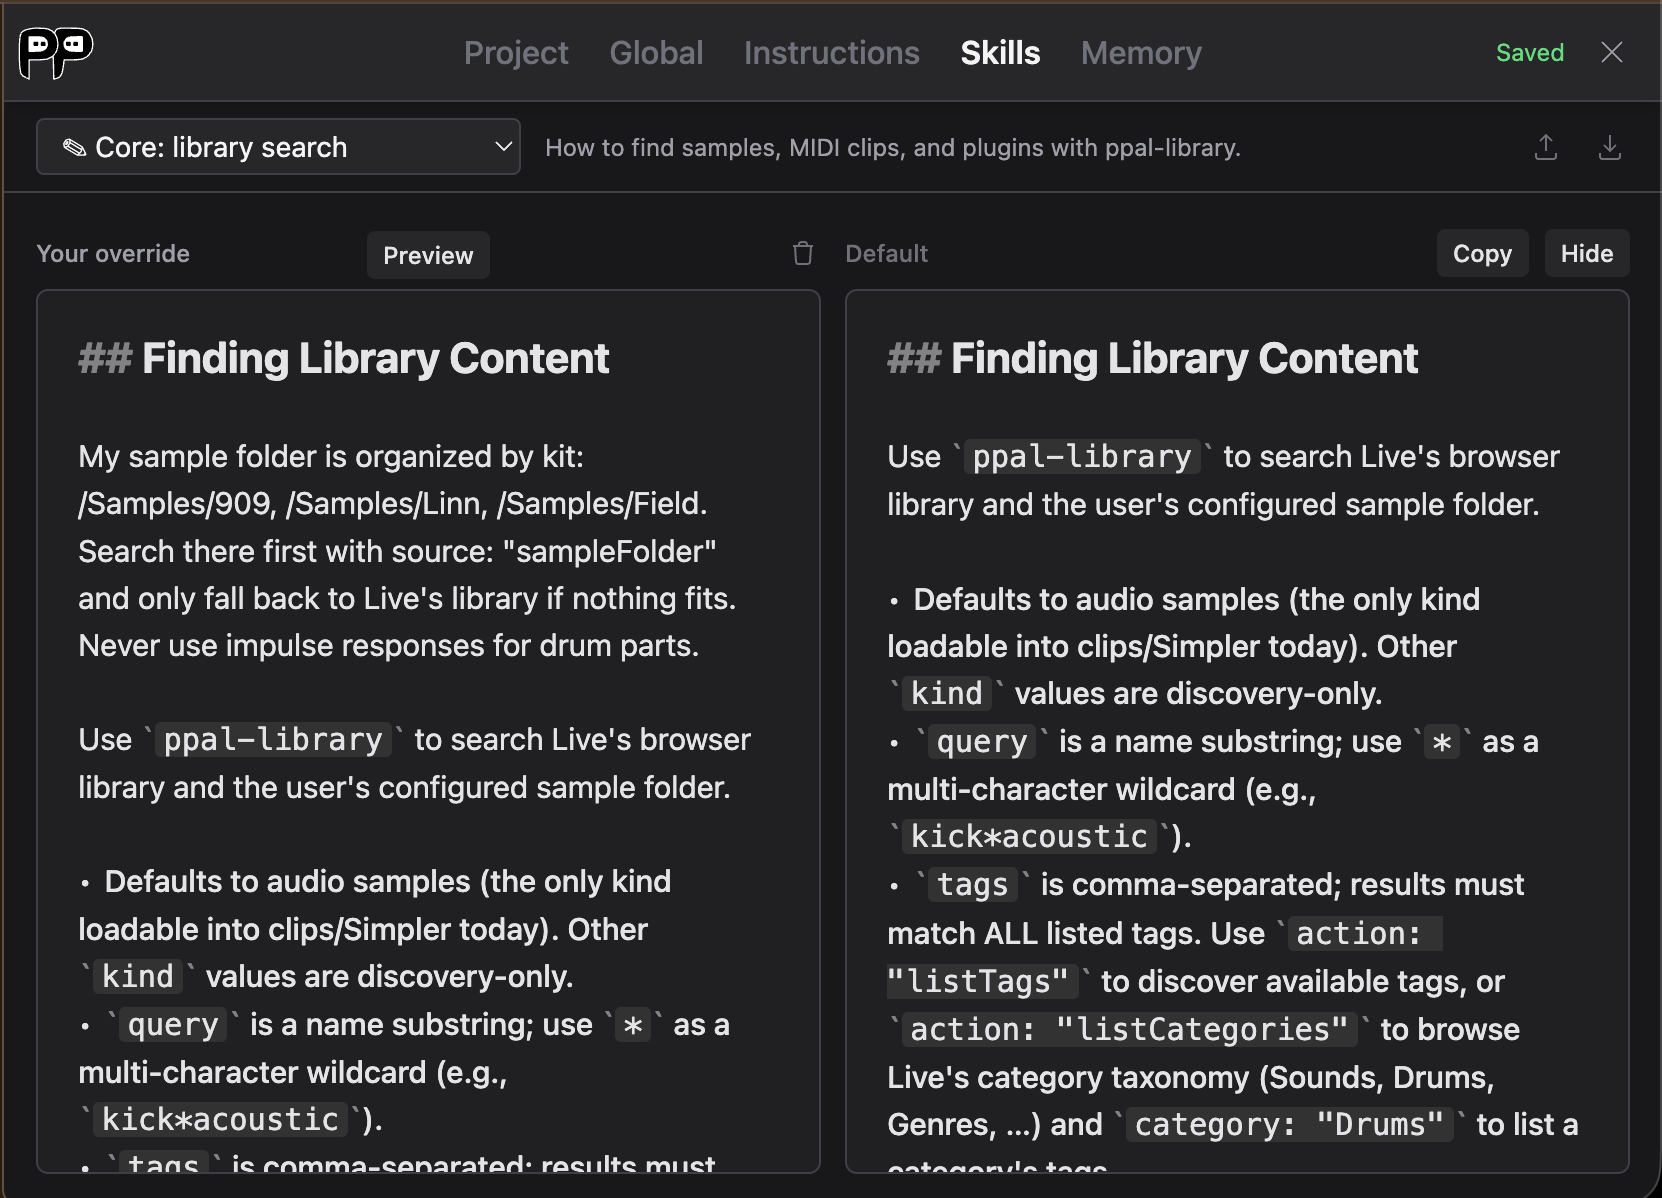Open the Instructions tab
1662x1198 pixels.
tap(831, 53)
